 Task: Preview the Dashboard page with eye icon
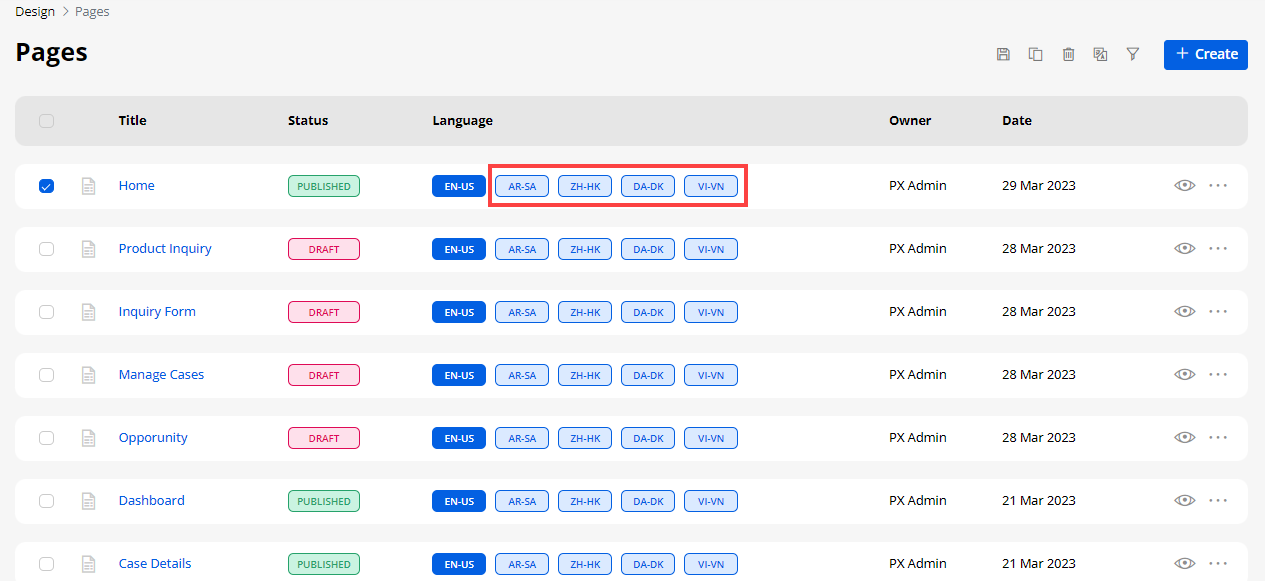[x=1185, y=500]
